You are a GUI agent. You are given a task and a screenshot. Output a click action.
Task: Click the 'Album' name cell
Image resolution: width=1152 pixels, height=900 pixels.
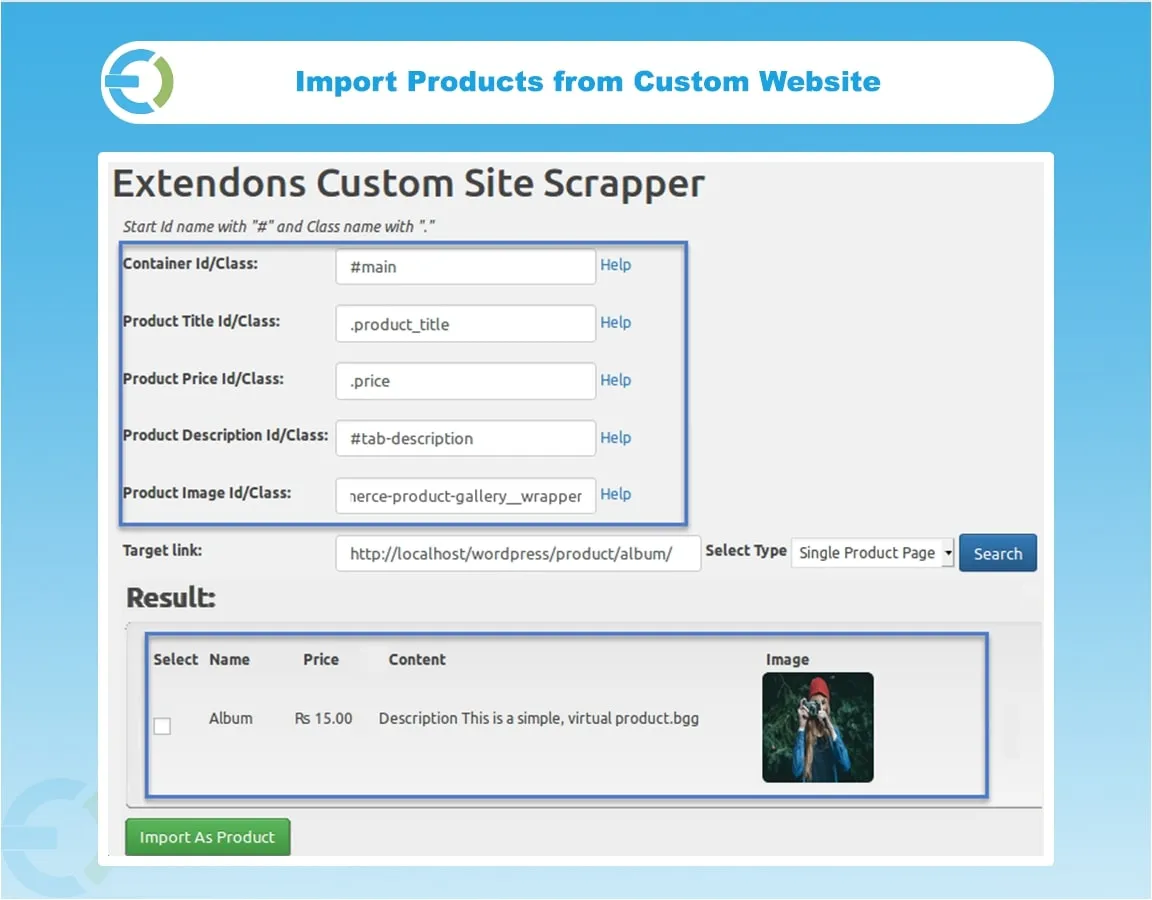point(231,718)
